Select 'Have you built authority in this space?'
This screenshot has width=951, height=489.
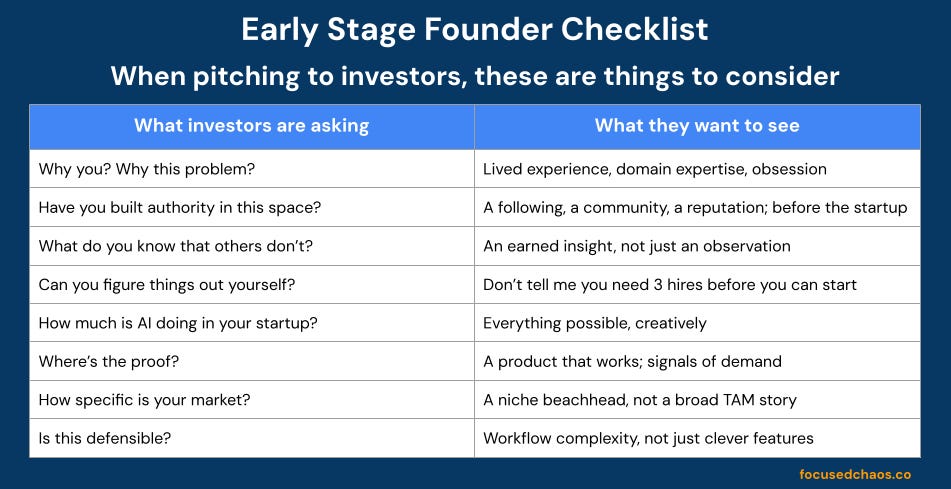pos(252,207)
